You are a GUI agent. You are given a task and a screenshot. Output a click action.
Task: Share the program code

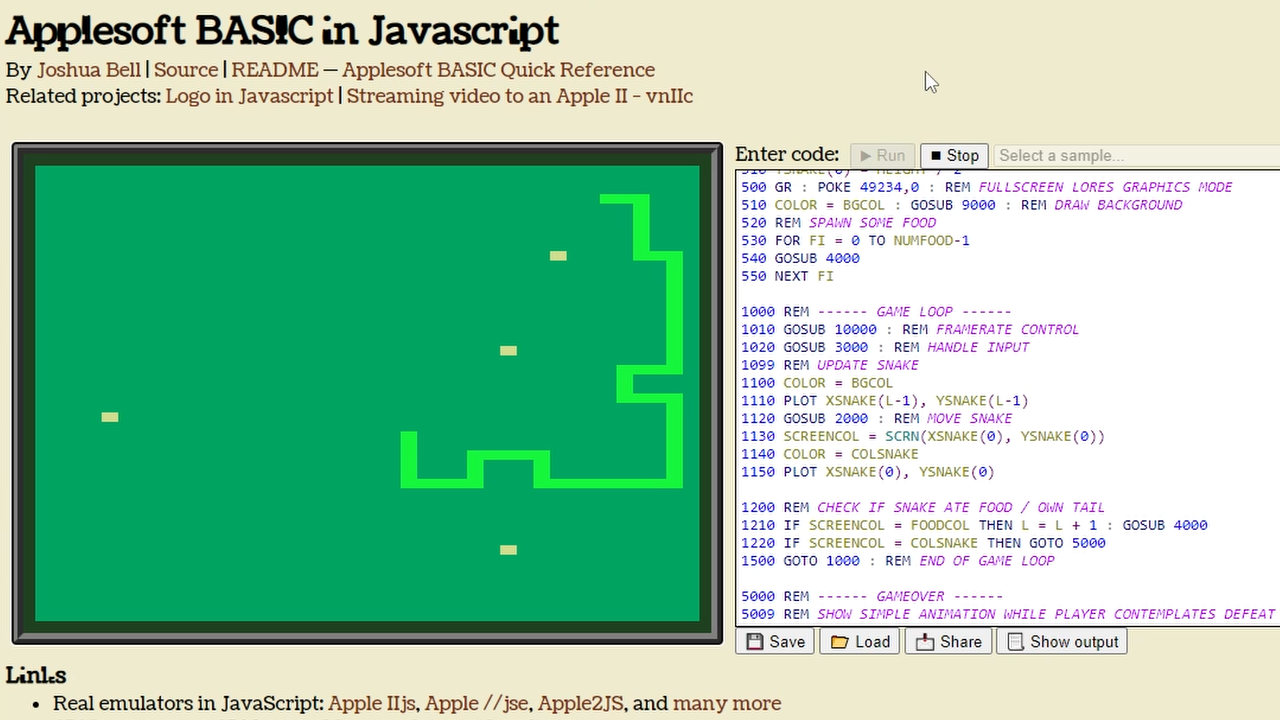[x=948, y=642]
